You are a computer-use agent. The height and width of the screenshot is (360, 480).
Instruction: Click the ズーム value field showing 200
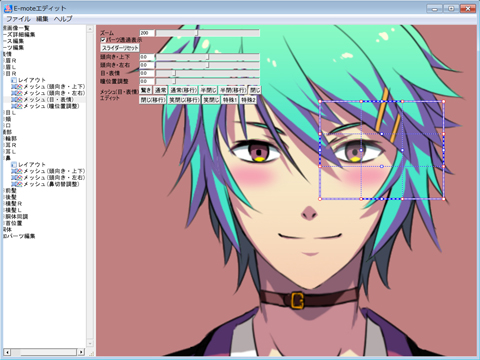(147, 33)
